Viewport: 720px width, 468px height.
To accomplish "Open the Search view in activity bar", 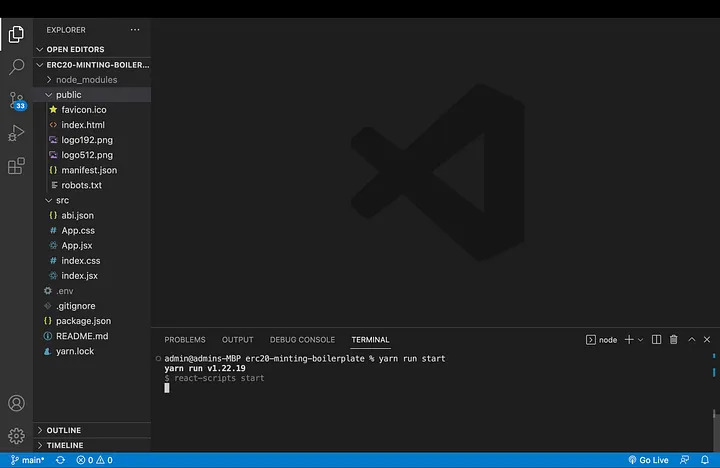I will (x=16, y=67).
